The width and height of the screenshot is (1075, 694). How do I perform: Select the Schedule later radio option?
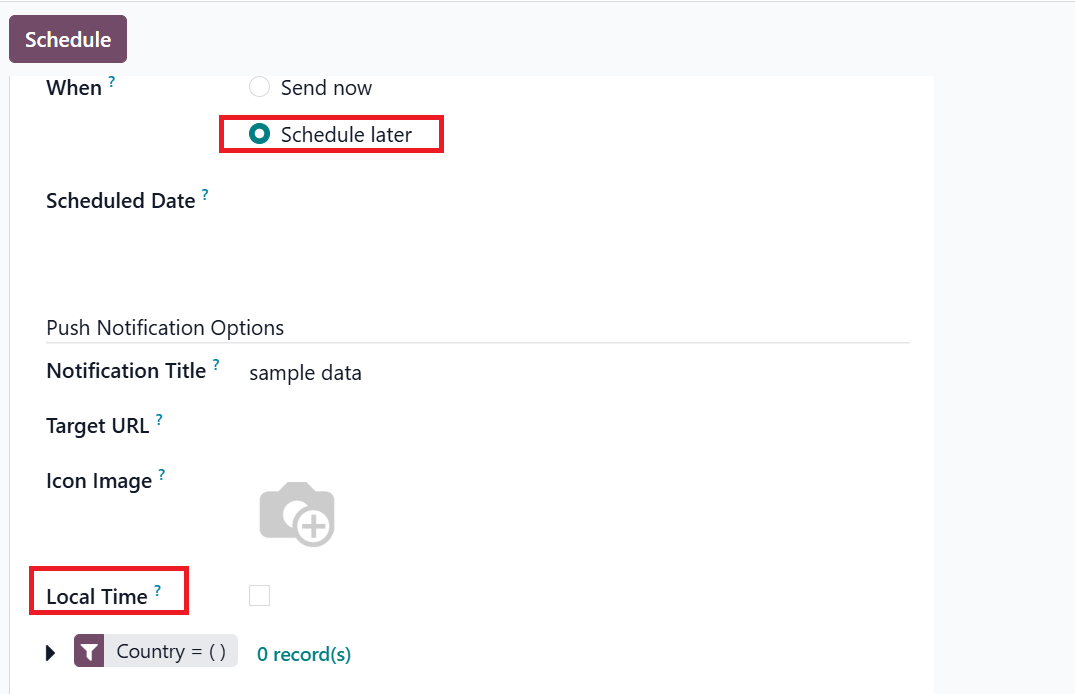tap(260, 134)
